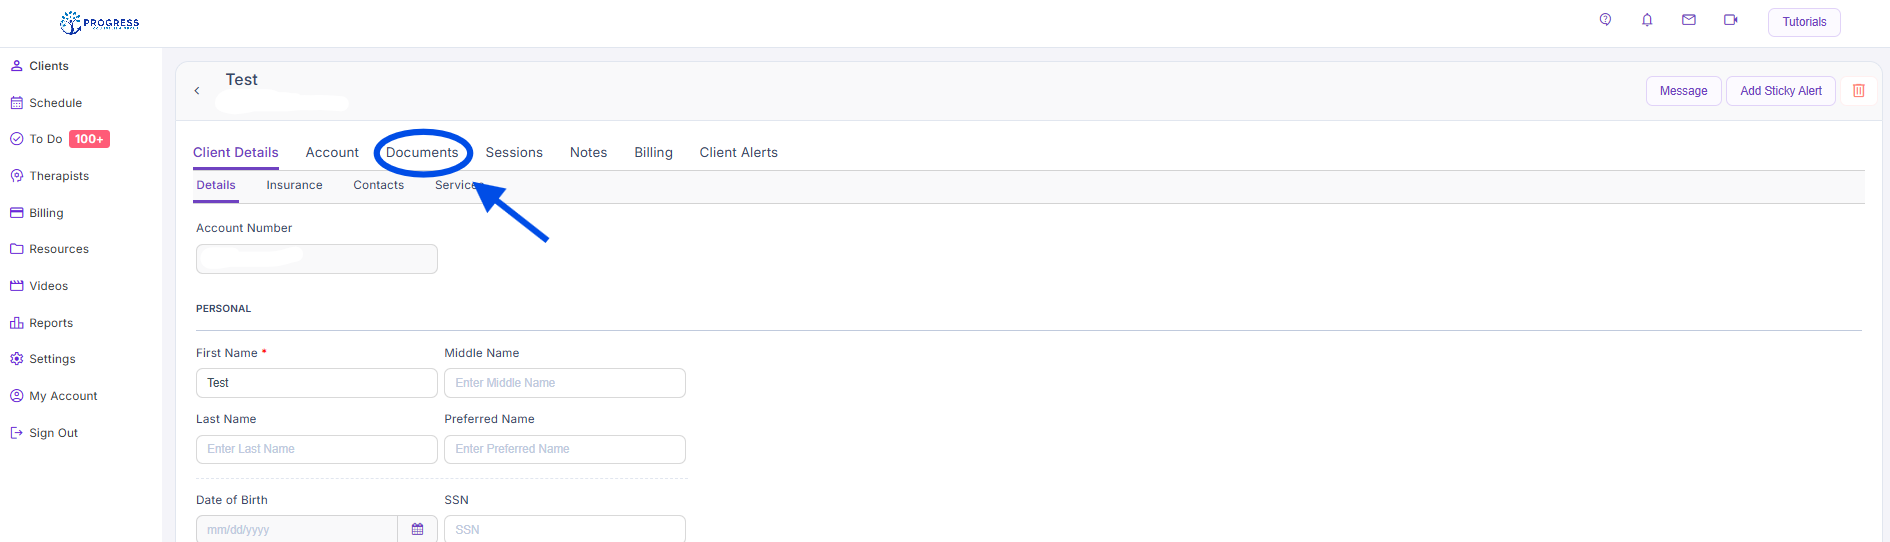The image size is (1890, 542).
Task: Open Clients in the sidebar
Action: tap(48, 66)
